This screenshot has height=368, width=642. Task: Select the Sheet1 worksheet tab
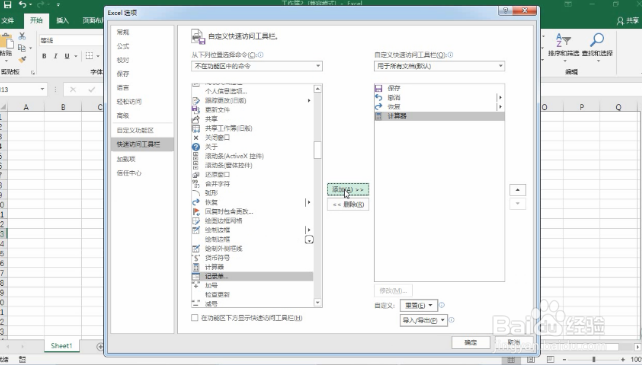pos(61,346)
